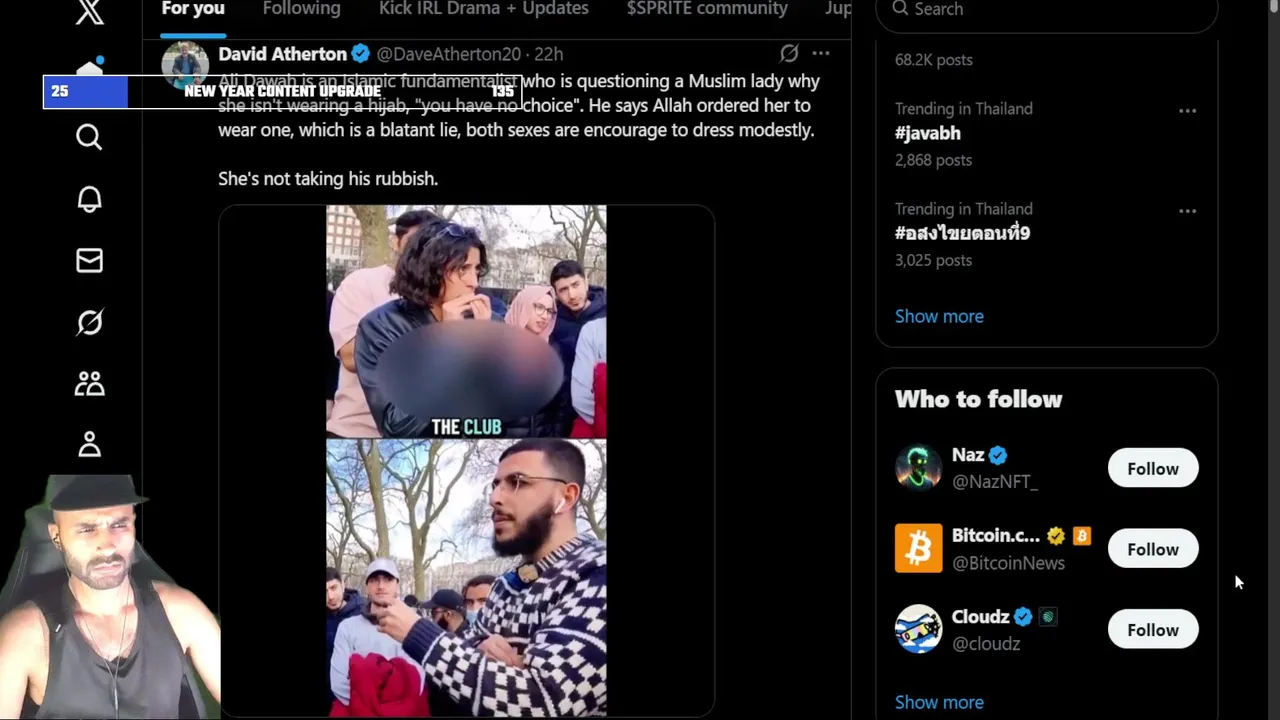Follow Cloudz account

click(x=1153, y=630)
